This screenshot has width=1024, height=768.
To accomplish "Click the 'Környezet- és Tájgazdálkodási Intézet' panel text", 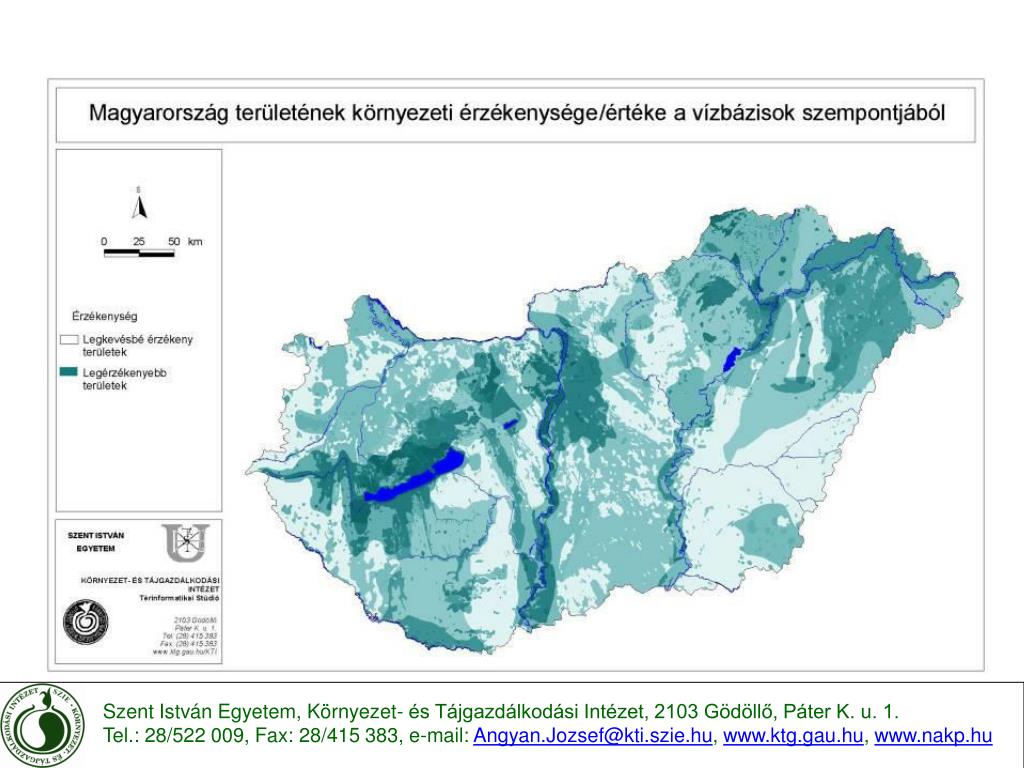I will [x=151, y=586].
